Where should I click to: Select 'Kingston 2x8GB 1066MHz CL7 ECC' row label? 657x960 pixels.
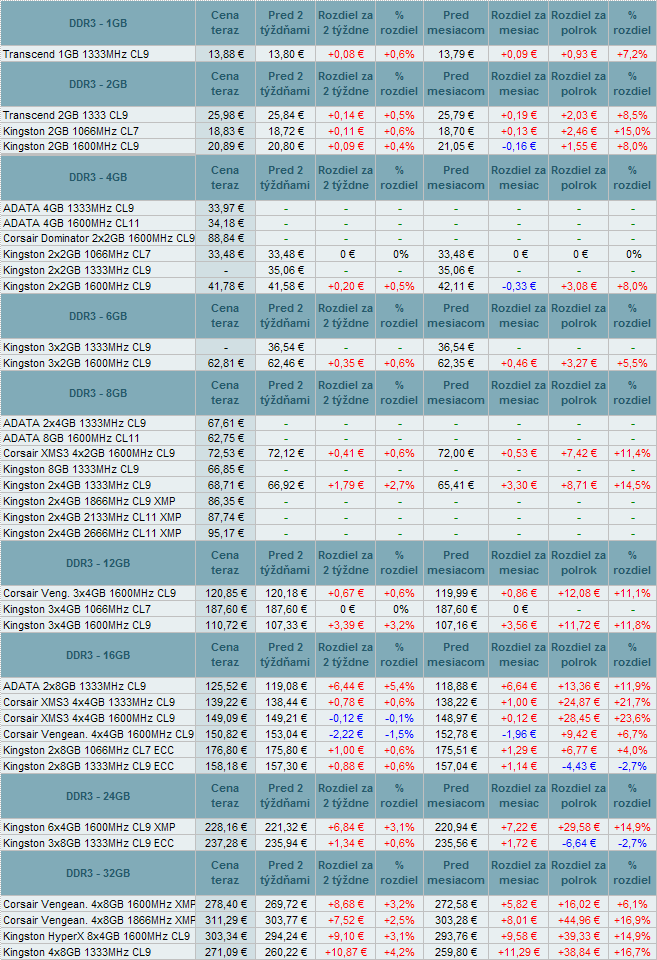(88, 750)
